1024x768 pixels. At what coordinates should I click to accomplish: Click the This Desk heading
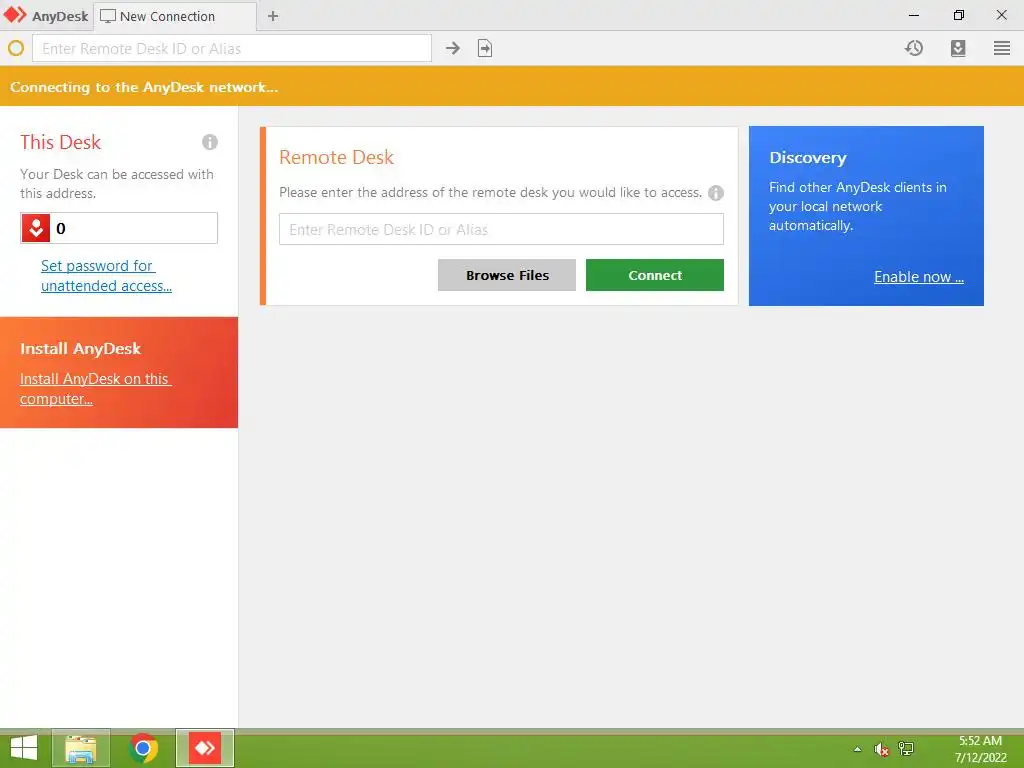click(60, 142)
